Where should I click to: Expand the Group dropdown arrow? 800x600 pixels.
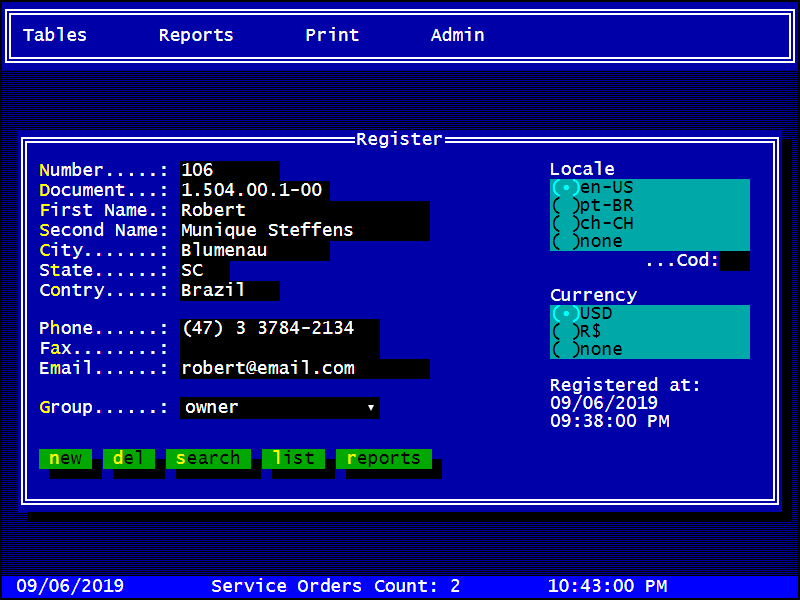[x=371, y=408]
